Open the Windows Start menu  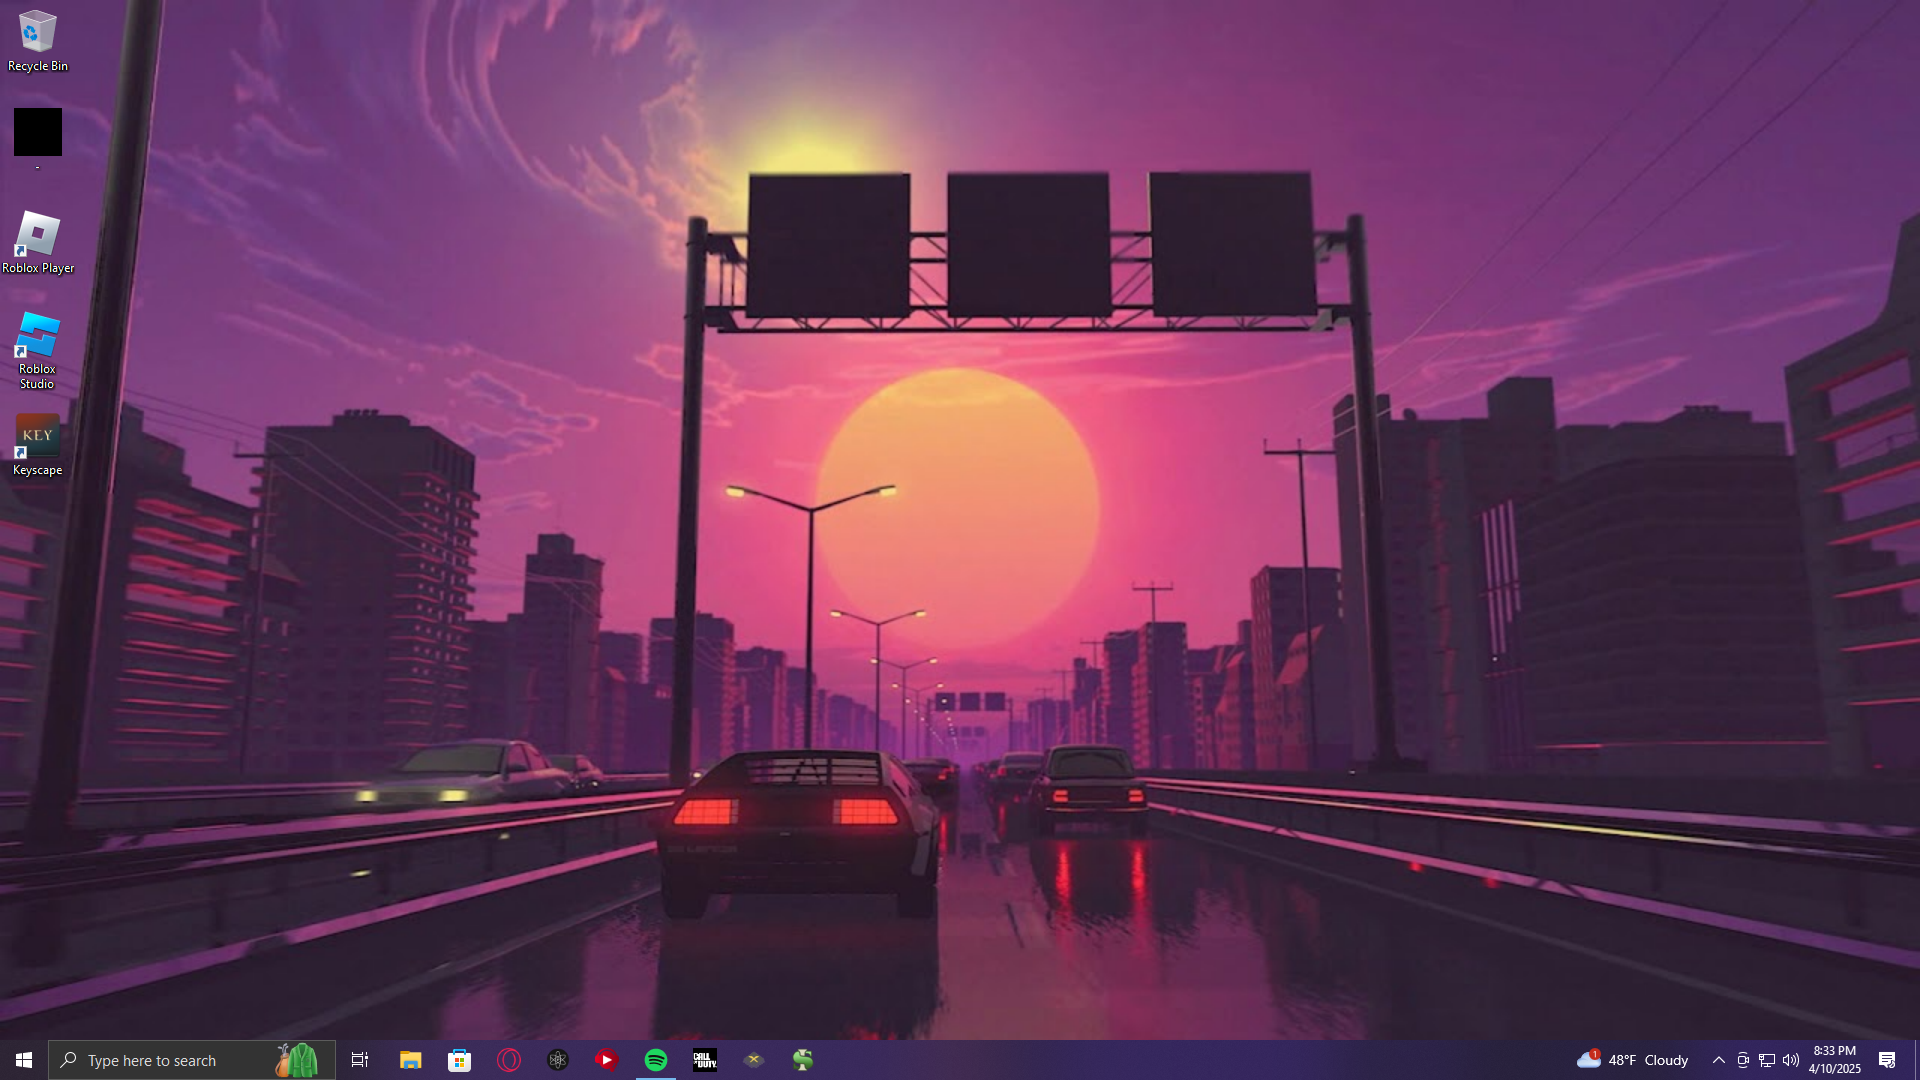tap(24, 1060)
